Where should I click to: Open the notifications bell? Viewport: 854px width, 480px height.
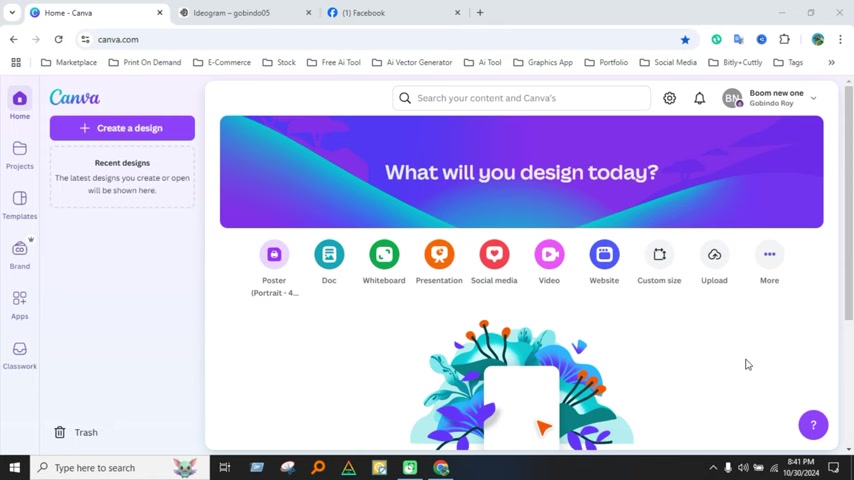(x=699, y=98)
